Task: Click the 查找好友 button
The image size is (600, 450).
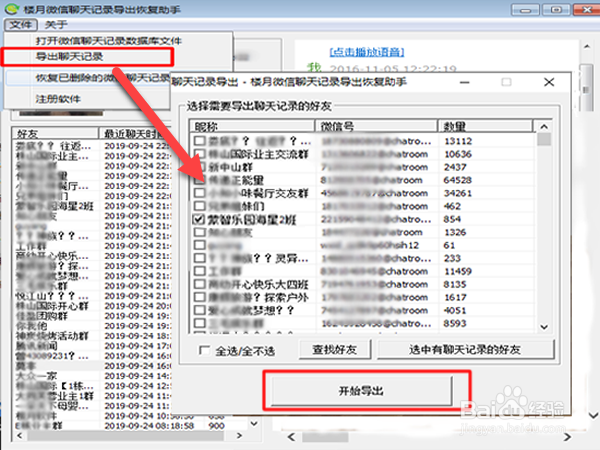Action: (334, 349)
